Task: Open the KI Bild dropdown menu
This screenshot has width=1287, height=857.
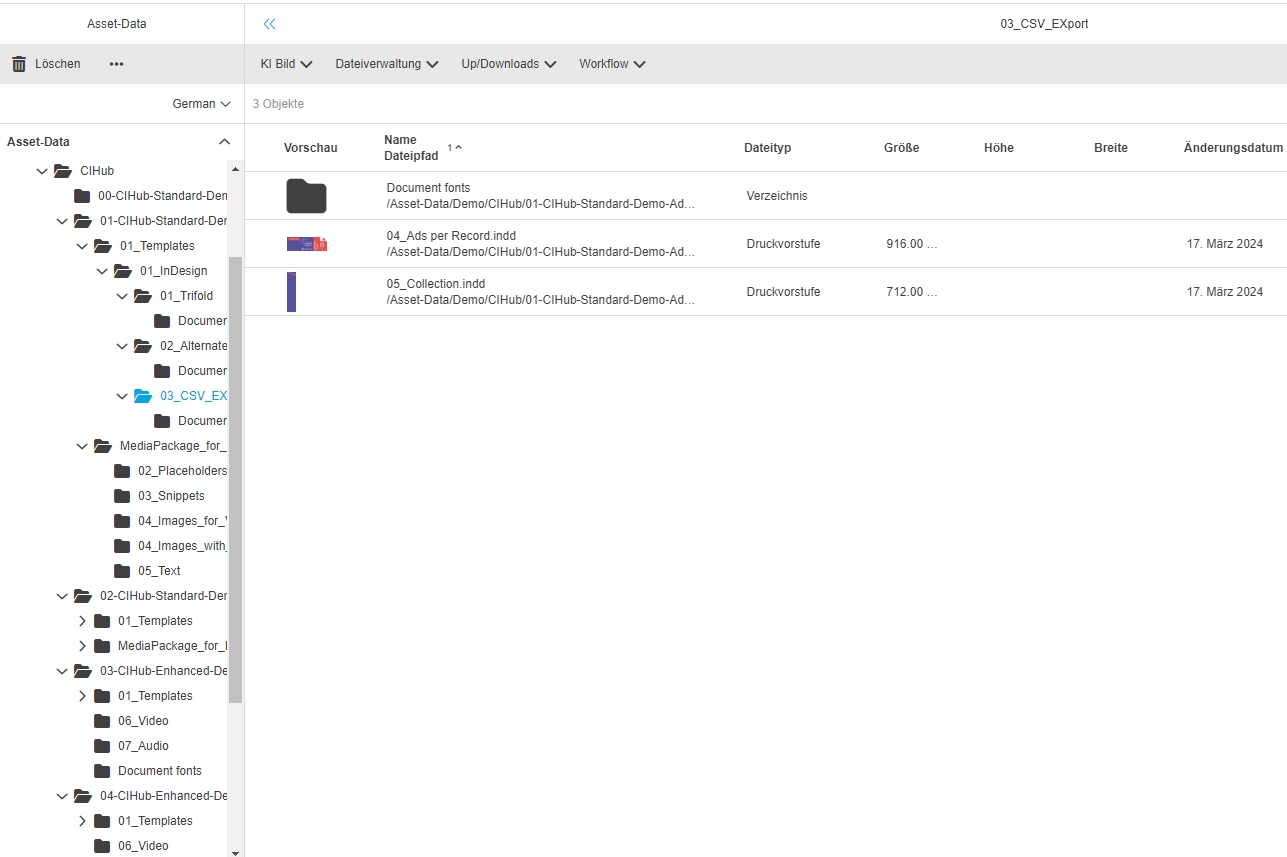Action: 286,64
